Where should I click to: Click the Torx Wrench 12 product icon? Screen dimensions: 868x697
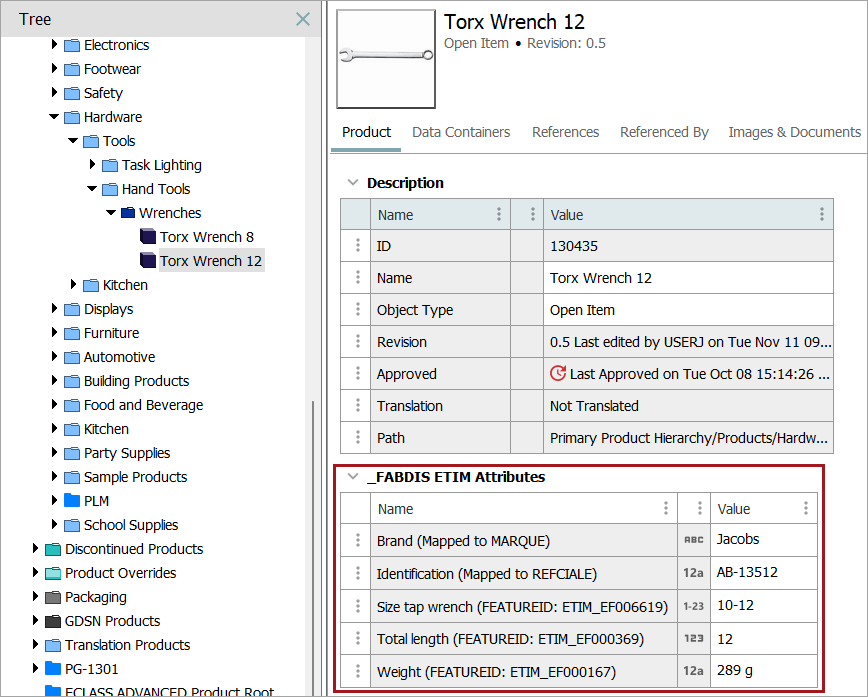pos(148,260)
